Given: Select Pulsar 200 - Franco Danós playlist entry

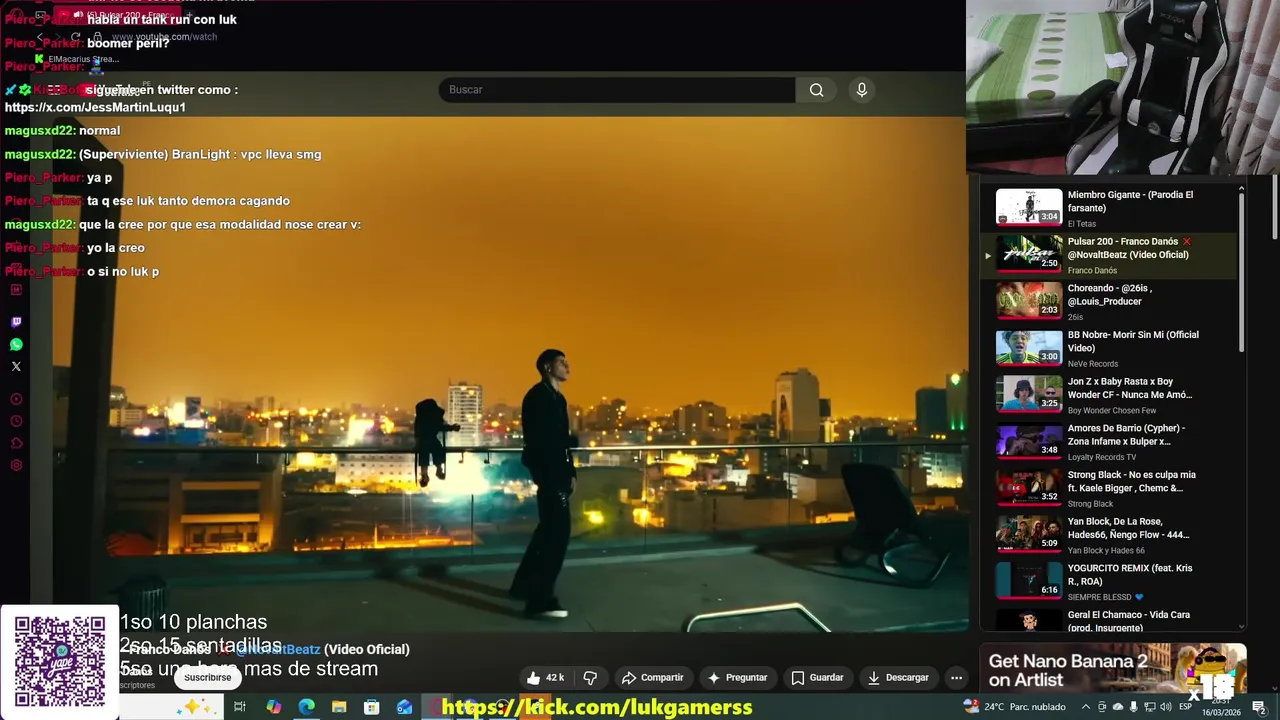Looking at the screenshot, I should click(x=1108, y=254).
